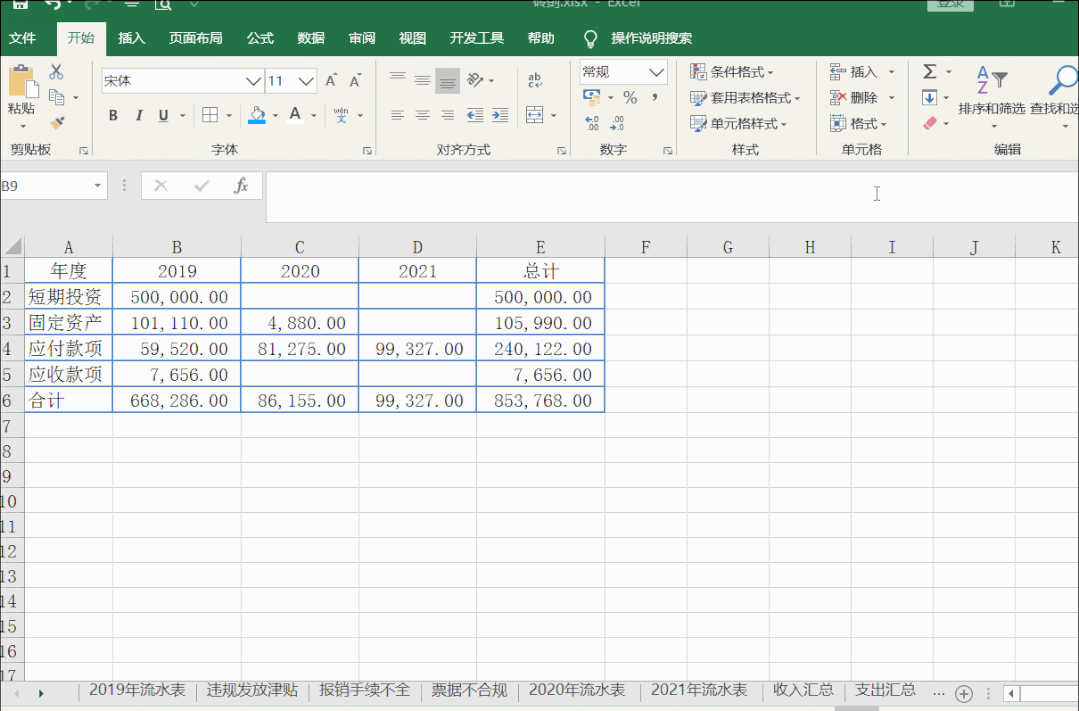Click decrease decimal places icon
Viewport: 1079px width, 711px height.
coord(617,123)
